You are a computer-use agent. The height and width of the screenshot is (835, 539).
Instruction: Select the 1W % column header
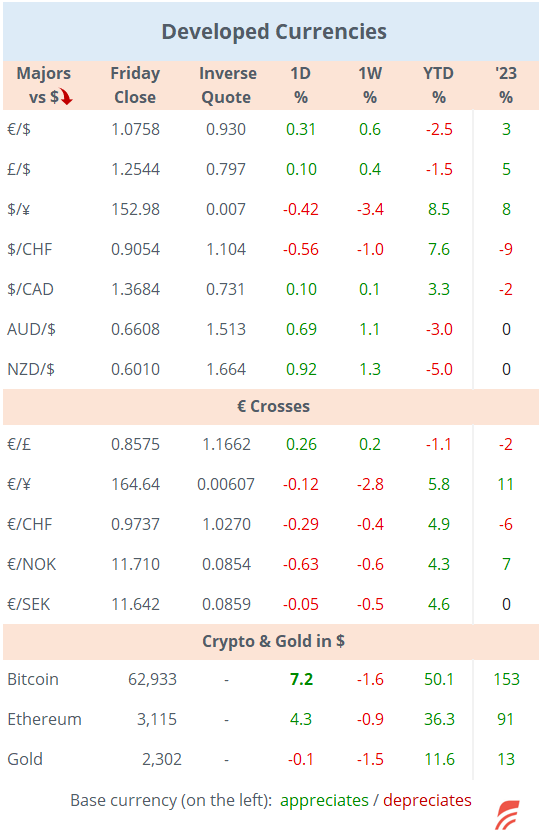coord(370,85)
